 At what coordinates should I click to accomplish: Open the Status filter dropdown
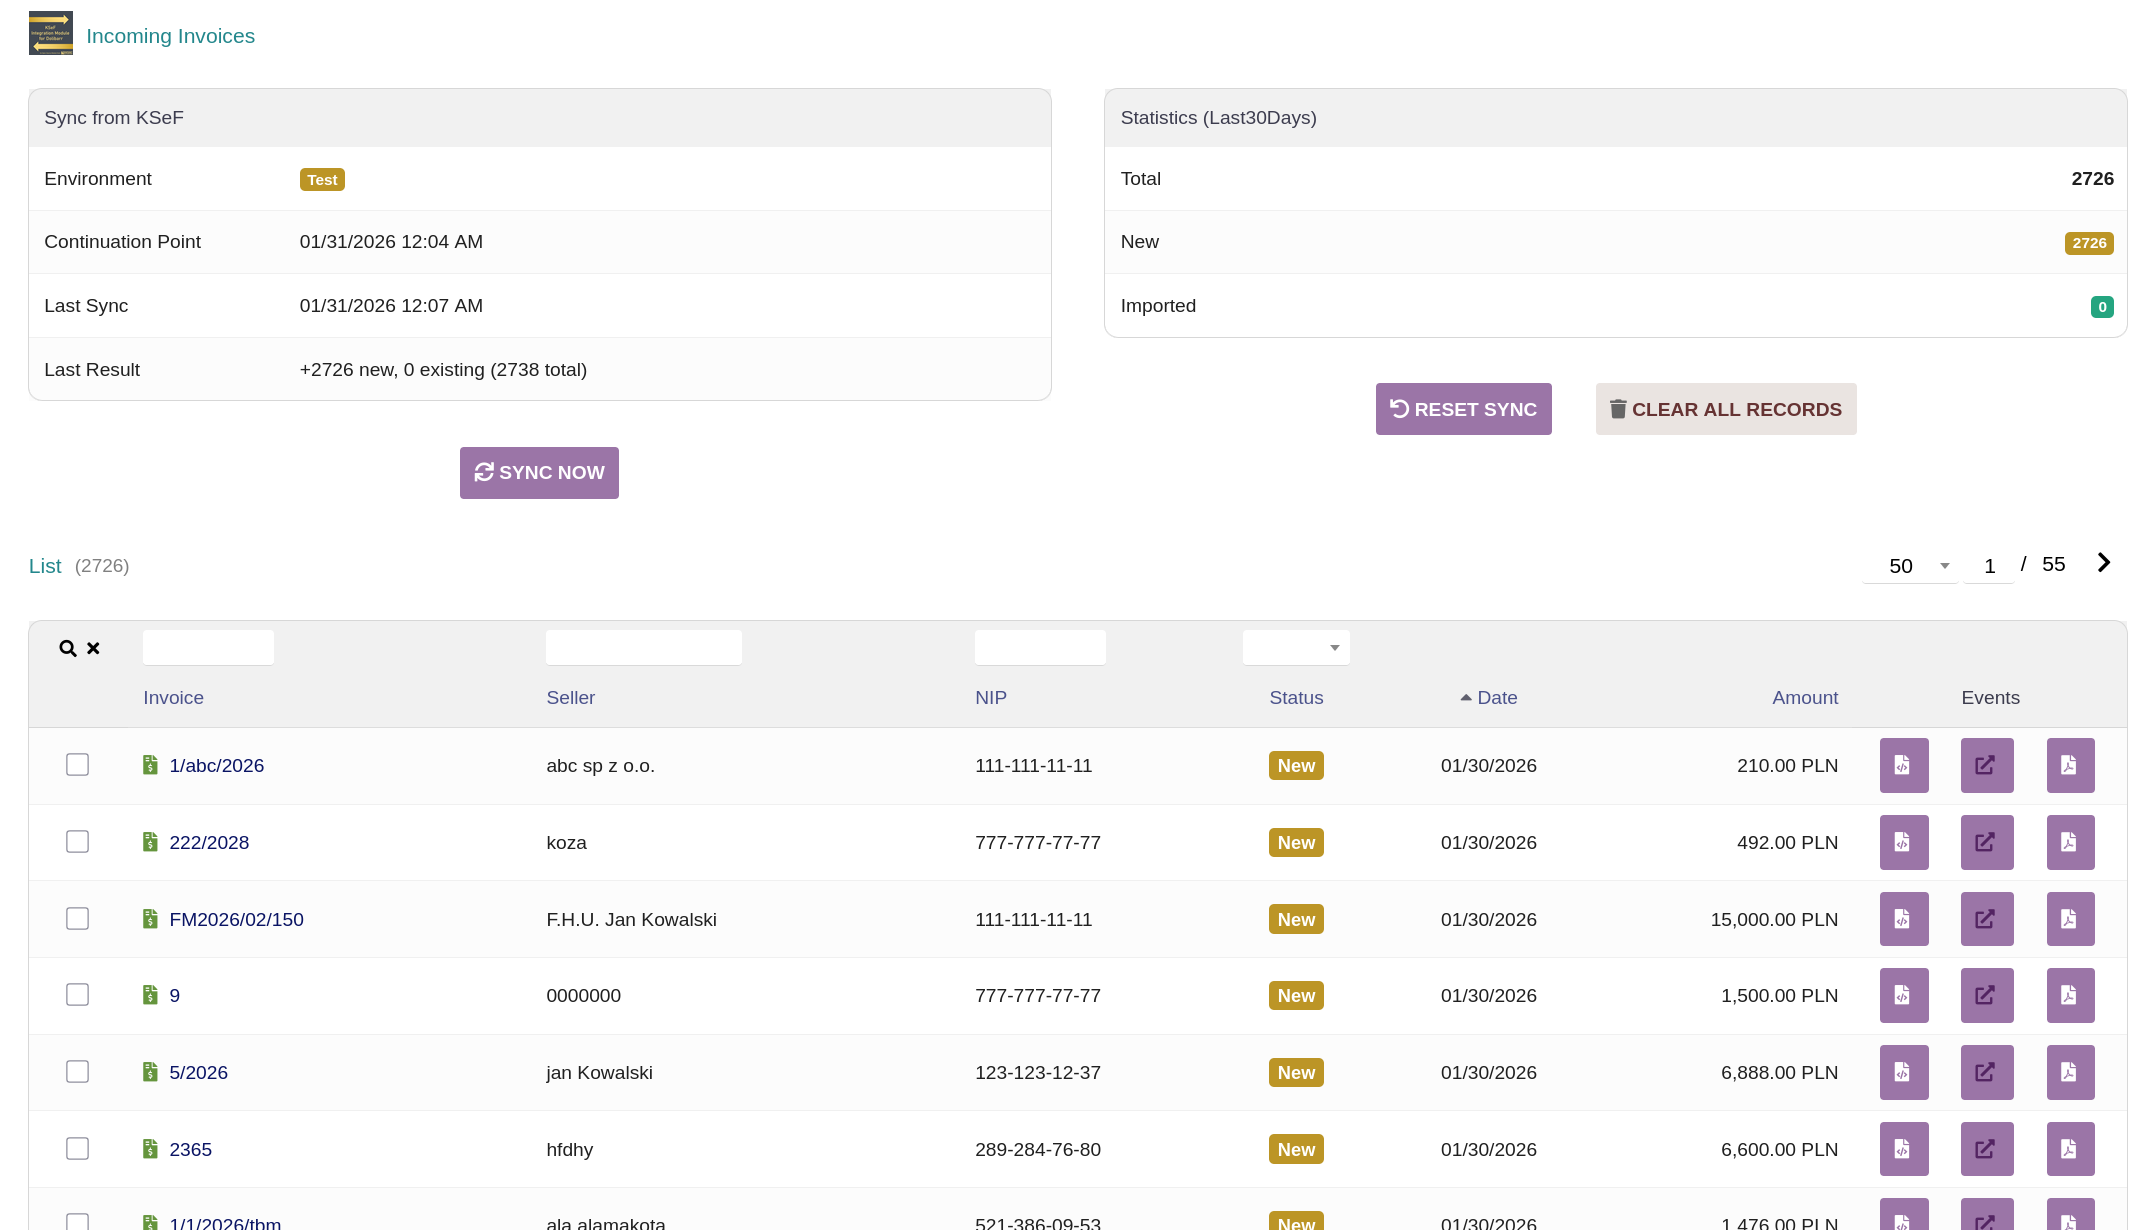(1296, 648)
